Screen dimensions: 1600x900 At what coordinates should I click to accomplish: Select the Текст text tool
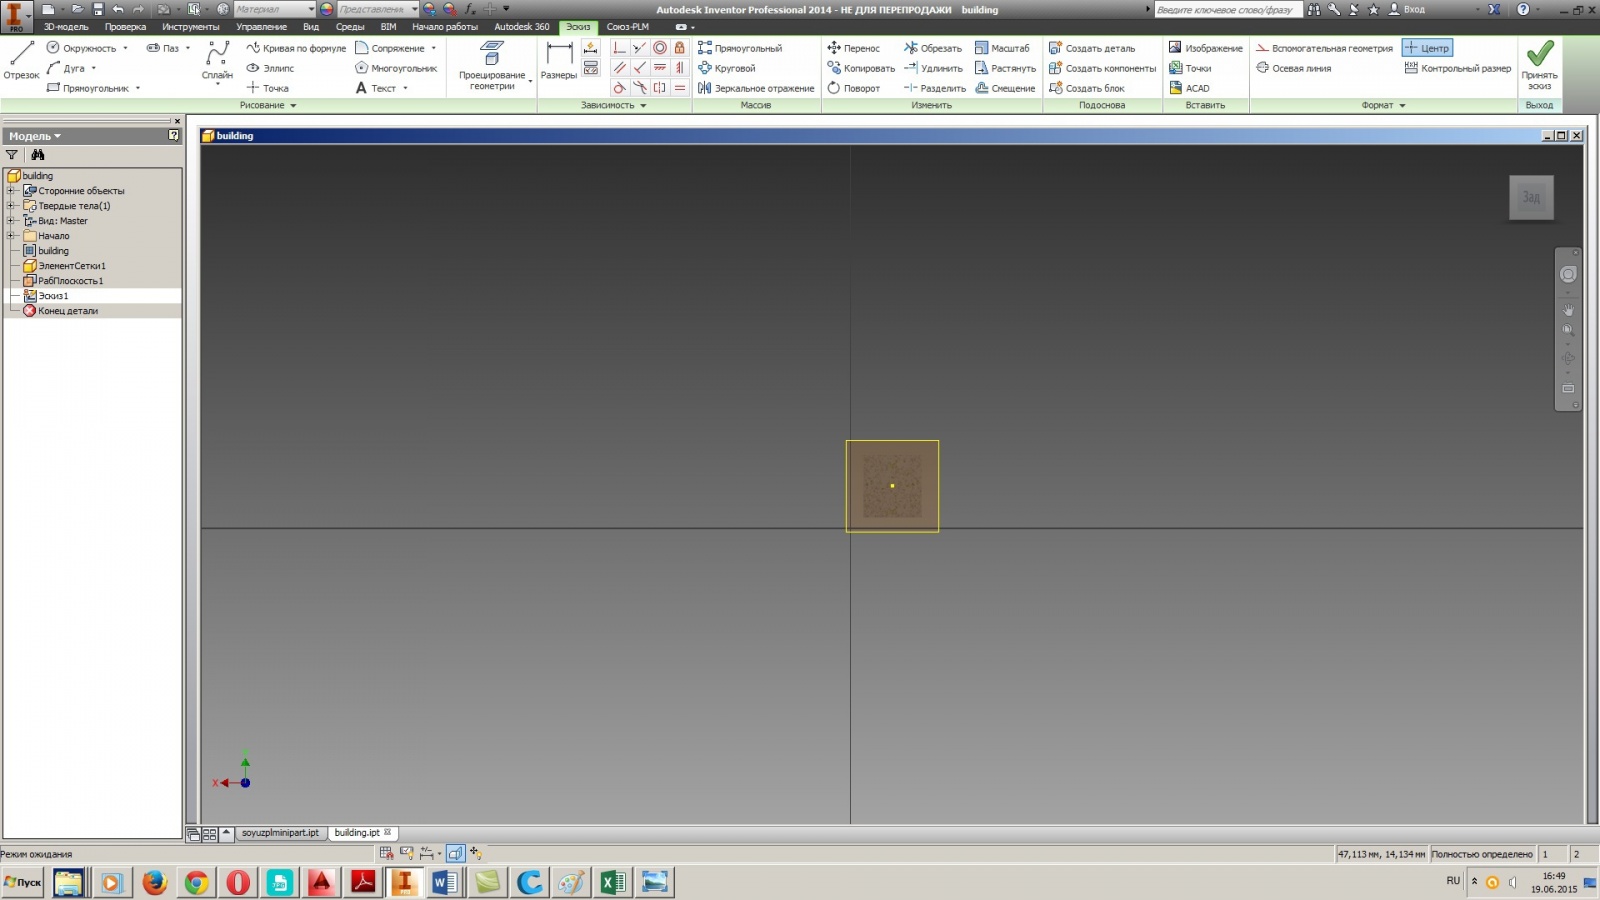click(x=376, y=88)
